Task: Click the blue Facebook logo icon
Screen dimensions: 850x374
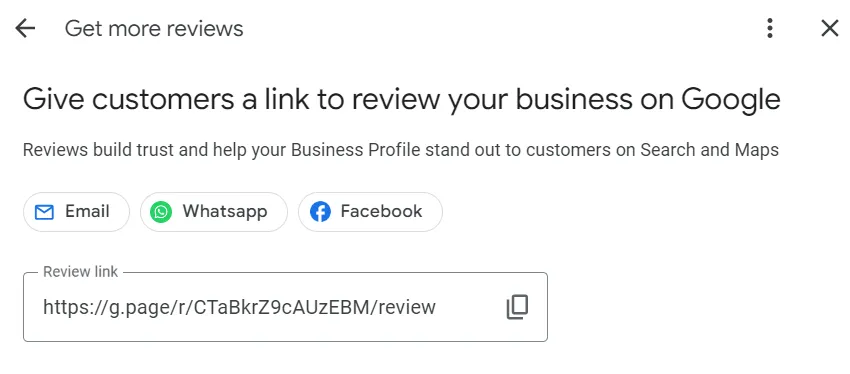Action: (320, 212)
